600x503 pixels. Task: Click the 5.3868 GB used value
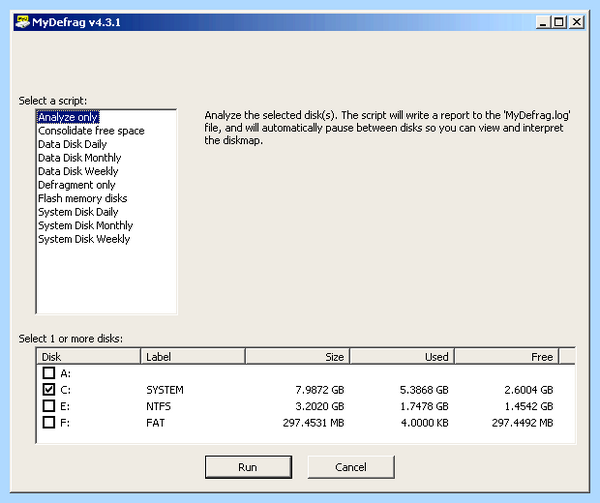424,390
